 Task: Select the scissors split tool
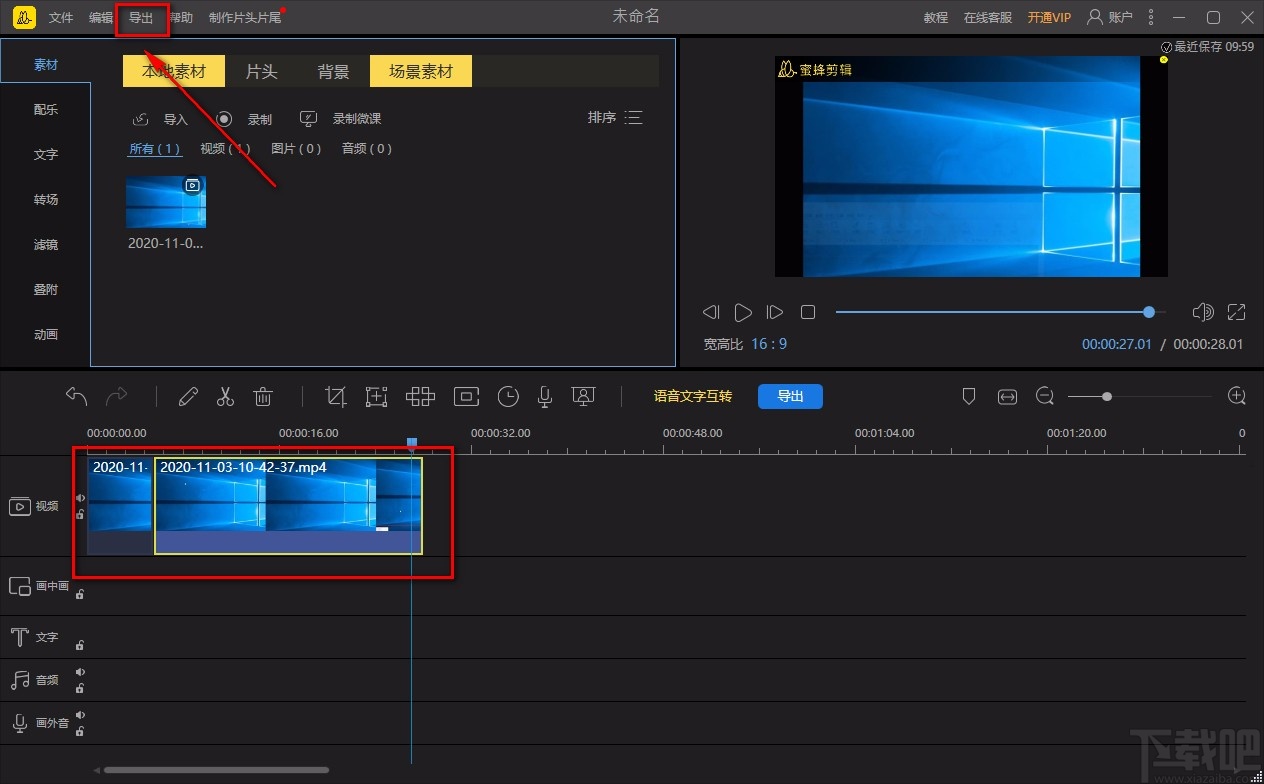click(x=225, y=397)
